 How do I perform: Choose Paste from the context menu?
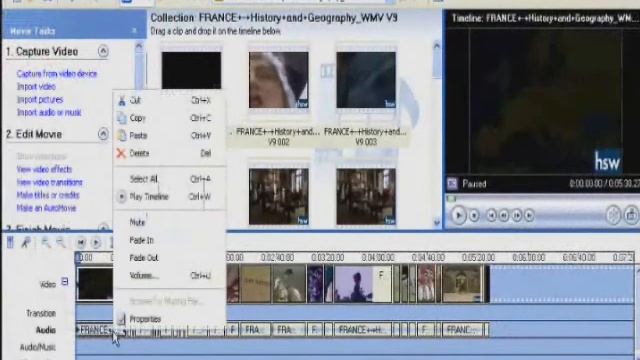tap(169, 136)
